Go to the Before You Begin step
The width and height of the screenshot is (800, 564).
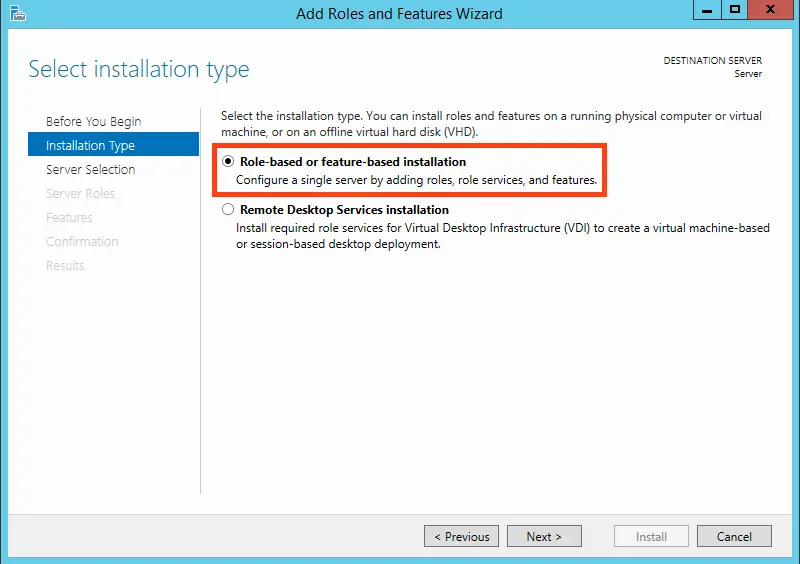tap(93, 121)
